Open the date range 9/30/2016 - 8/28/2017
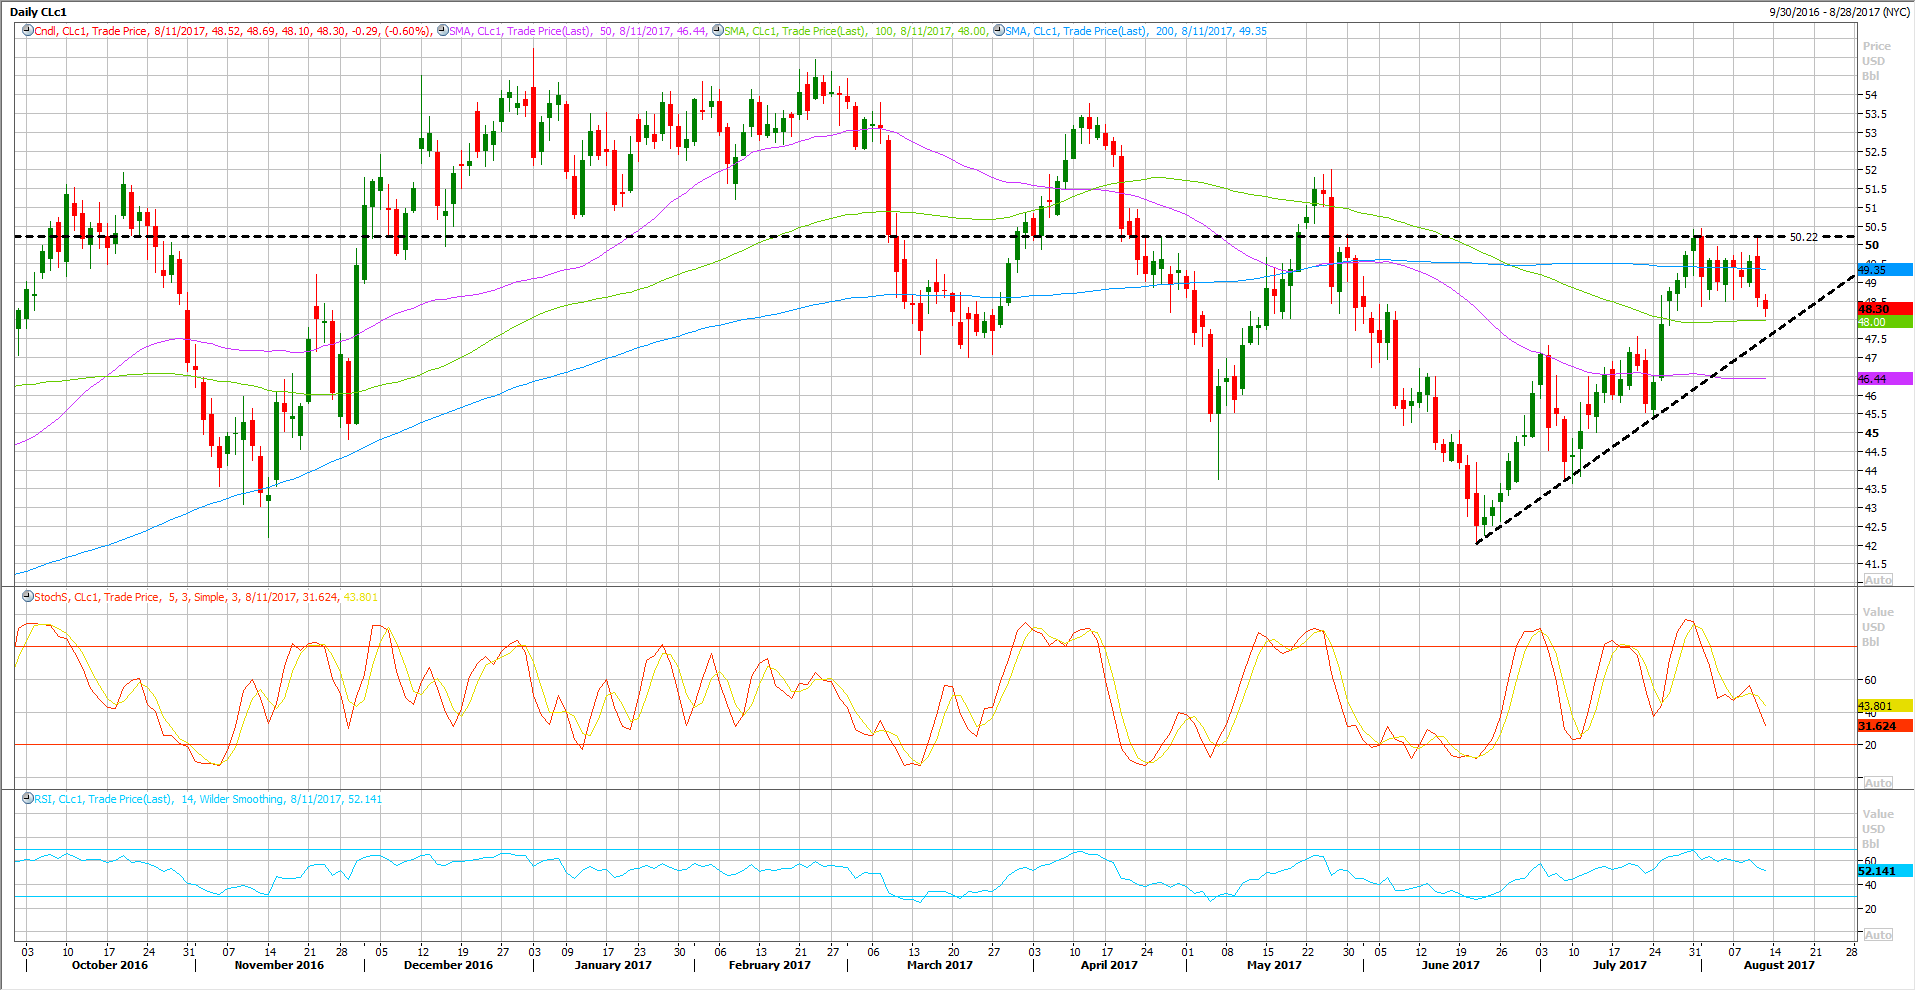Image resolution: width=1916 pixels, height=991 pixels. pos(1838,12)
